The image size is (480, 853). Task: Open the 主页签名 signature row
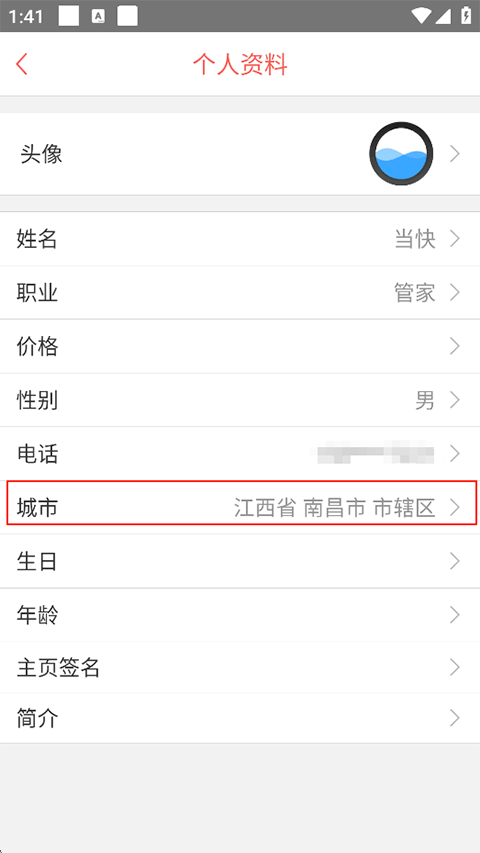click(240, 667)
